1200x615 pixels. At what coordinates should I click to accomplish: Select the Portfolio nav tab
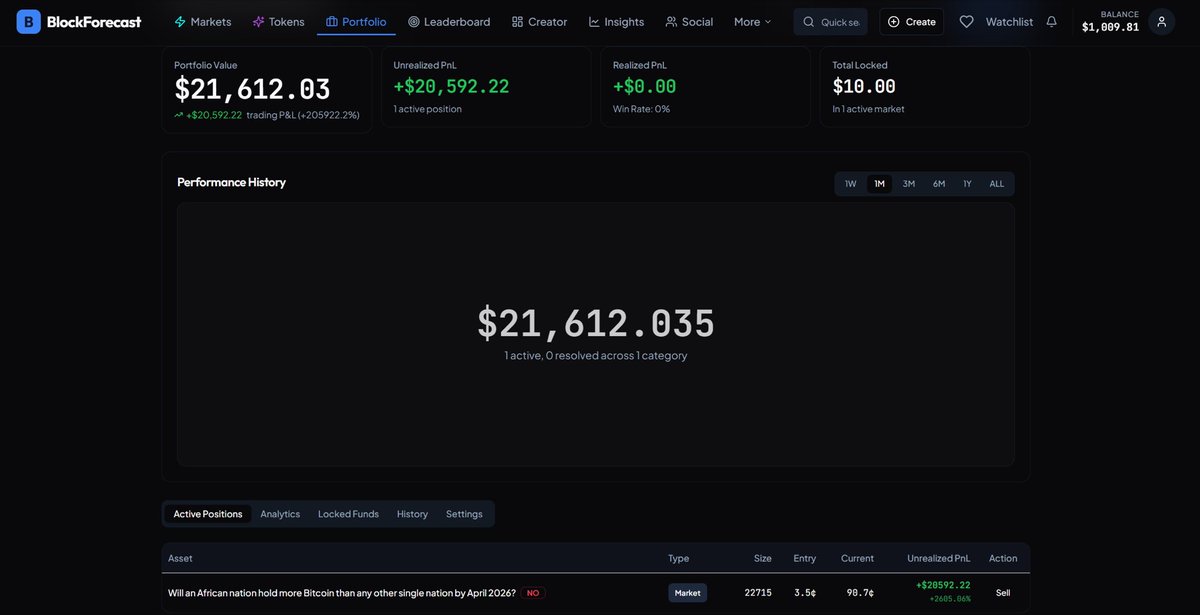tap(356, 21)
